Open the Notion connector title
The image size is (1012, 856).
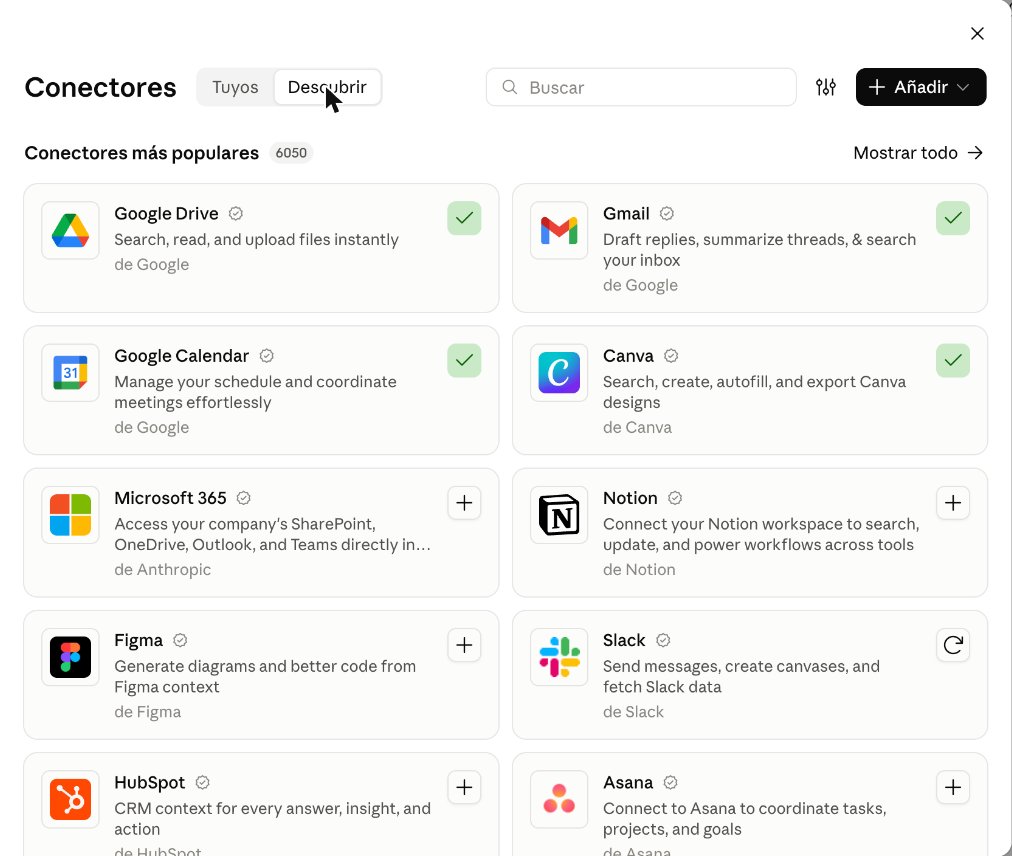point(630,498)
